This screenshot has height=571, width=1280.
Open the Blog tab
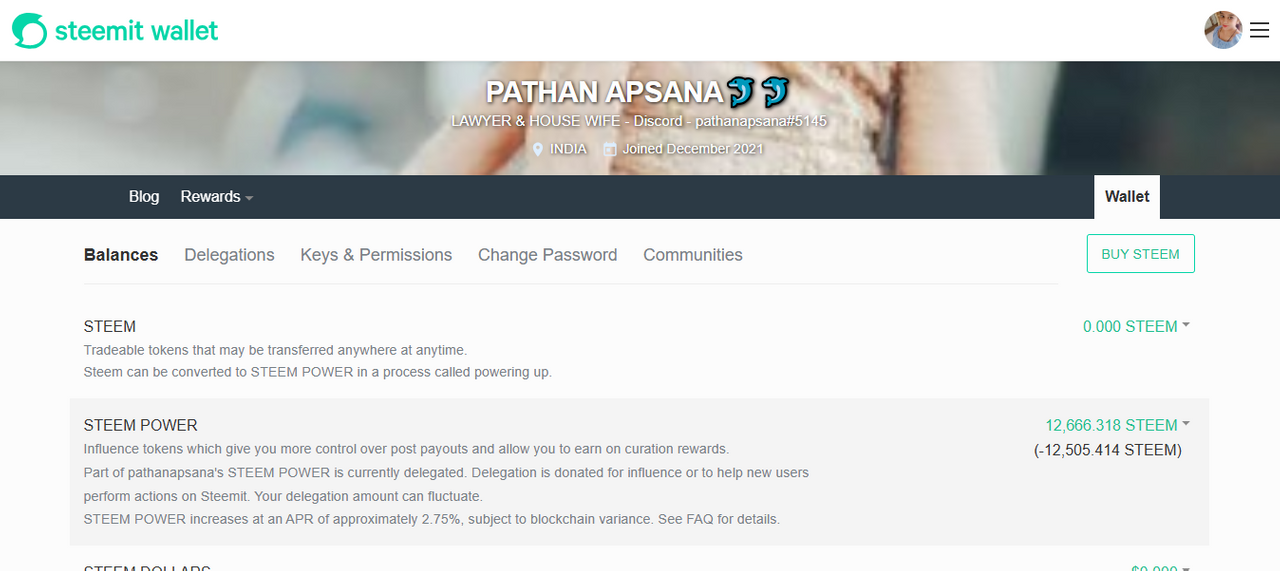pyautogui.click(x=144, y=197)
